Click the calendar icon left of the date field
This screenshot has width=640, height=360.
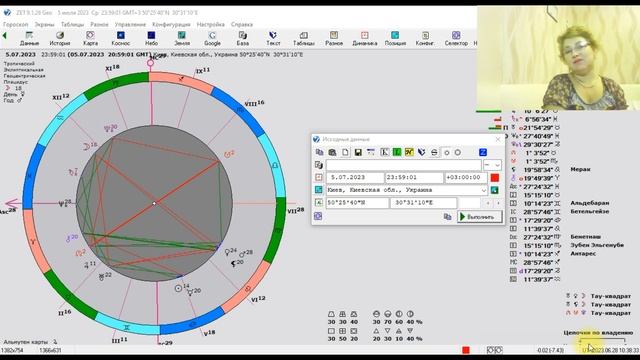(x=318, y=178)
